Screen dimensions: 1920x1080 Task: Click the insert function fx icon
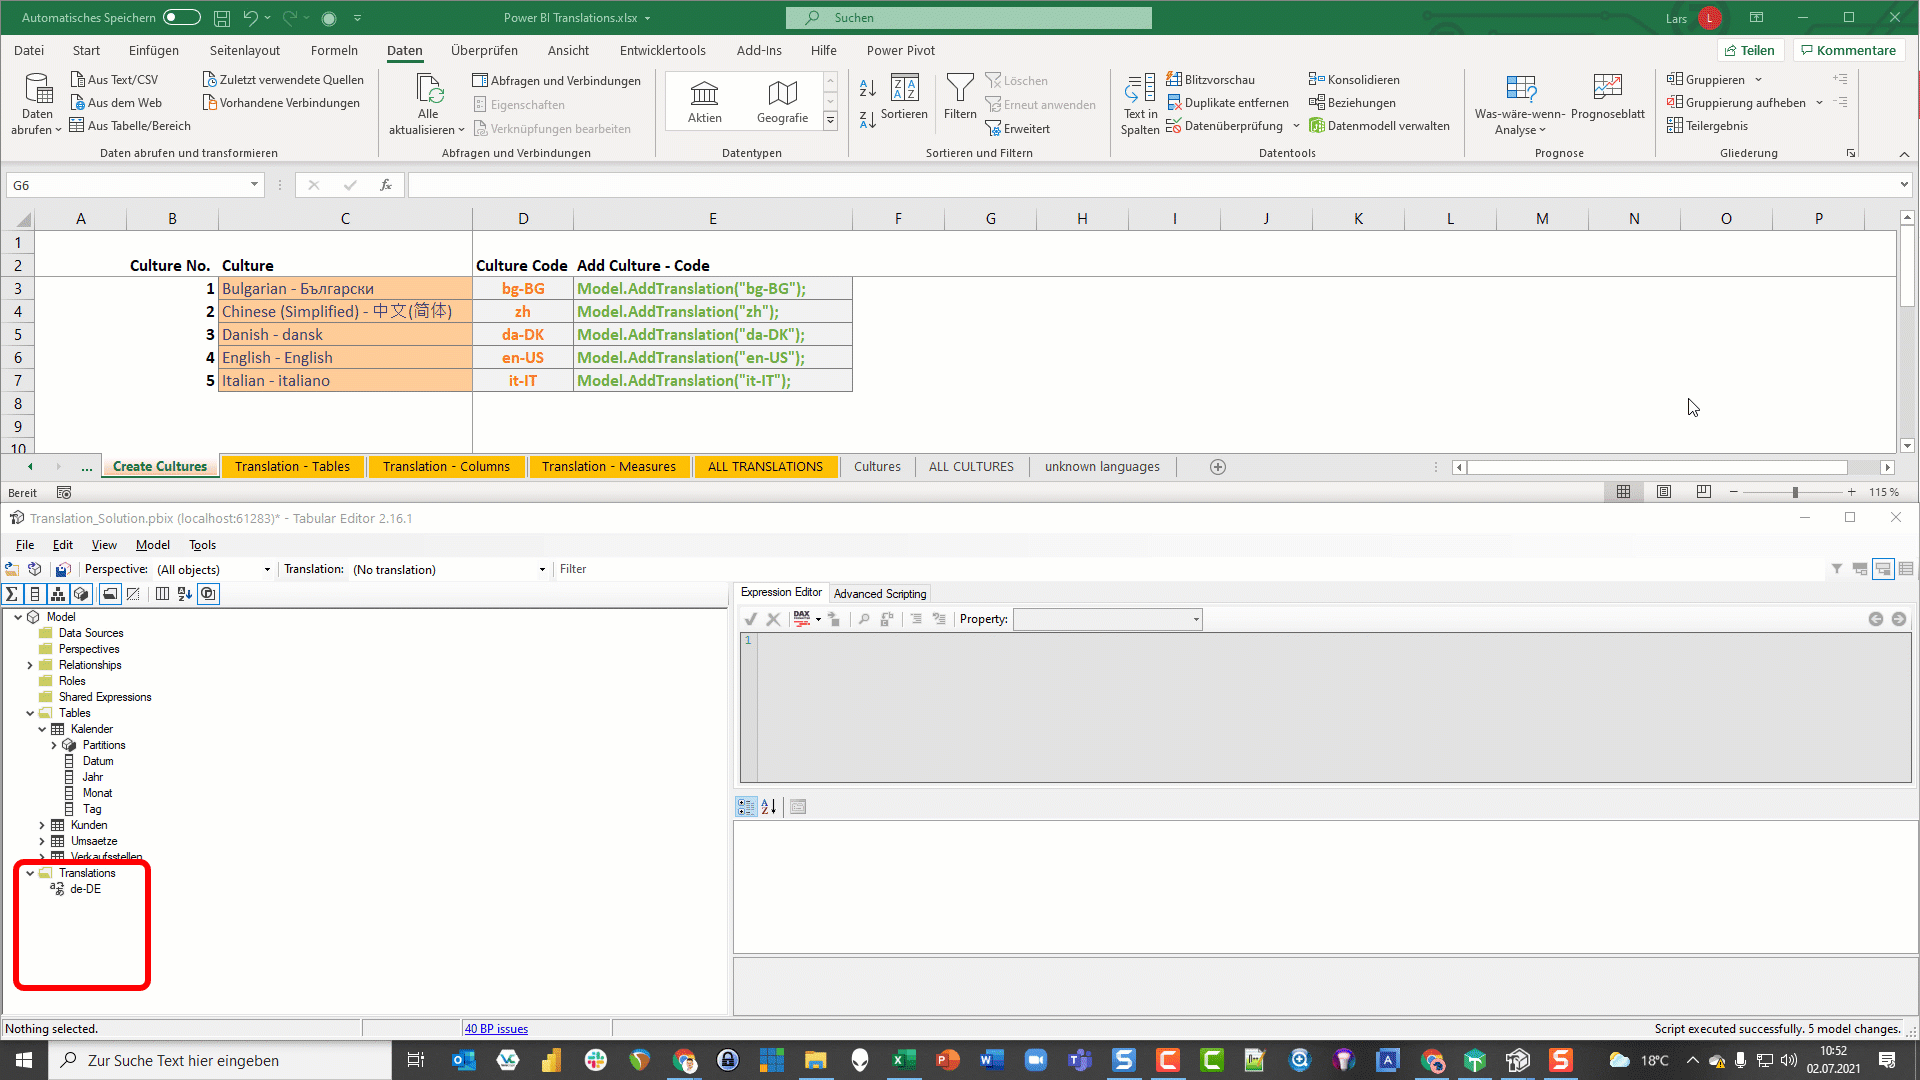(x=386, y=185)
